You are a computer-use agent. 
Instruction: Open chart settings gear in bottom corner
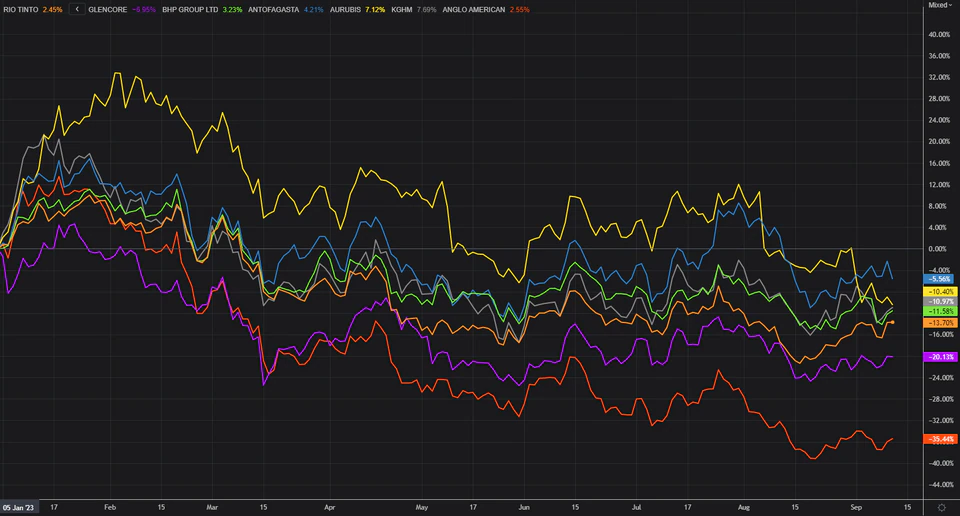point(941,507)
